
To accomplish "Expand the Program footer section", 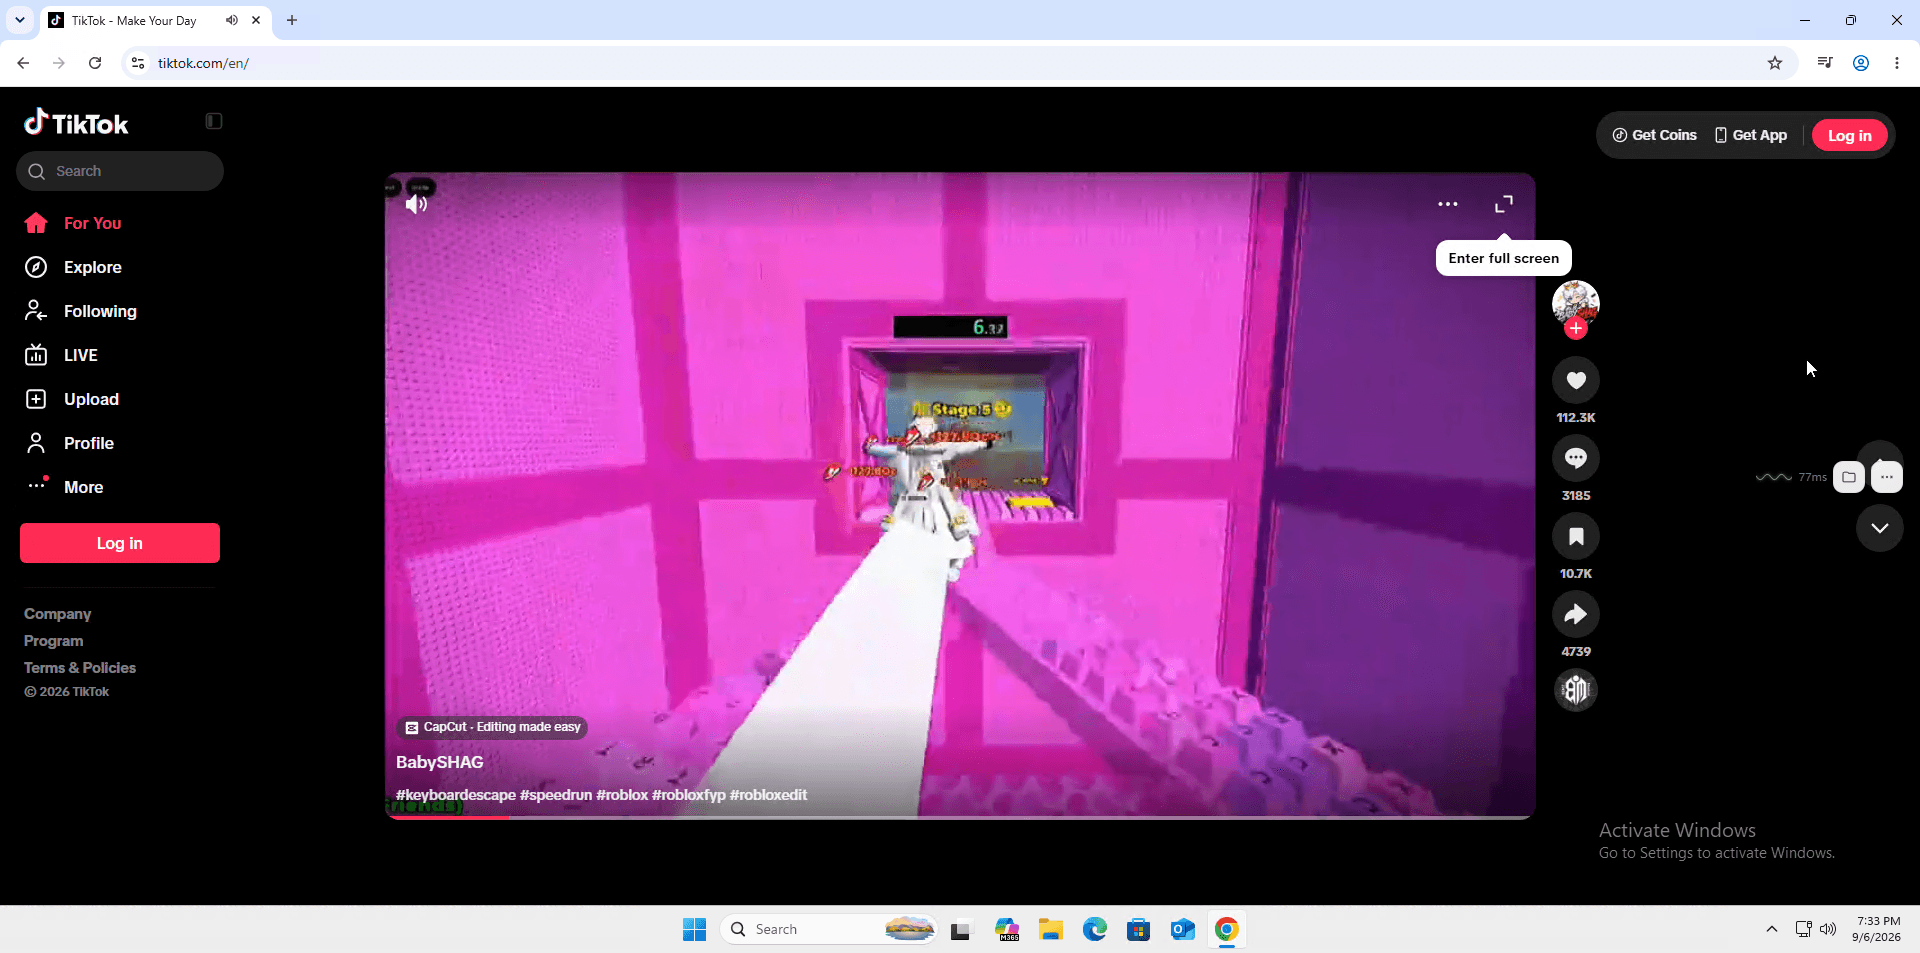I will [x=54, y=641].
